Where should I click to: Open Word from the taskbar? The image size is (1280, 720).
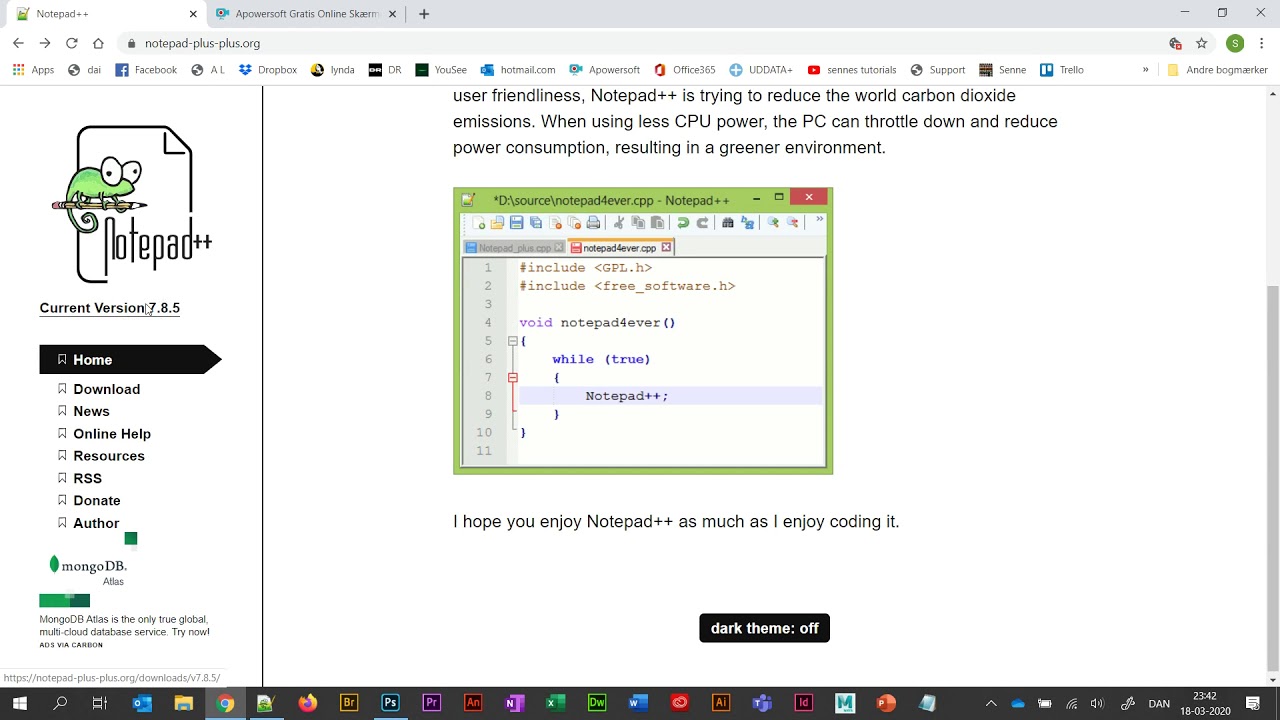coord(638,703)
